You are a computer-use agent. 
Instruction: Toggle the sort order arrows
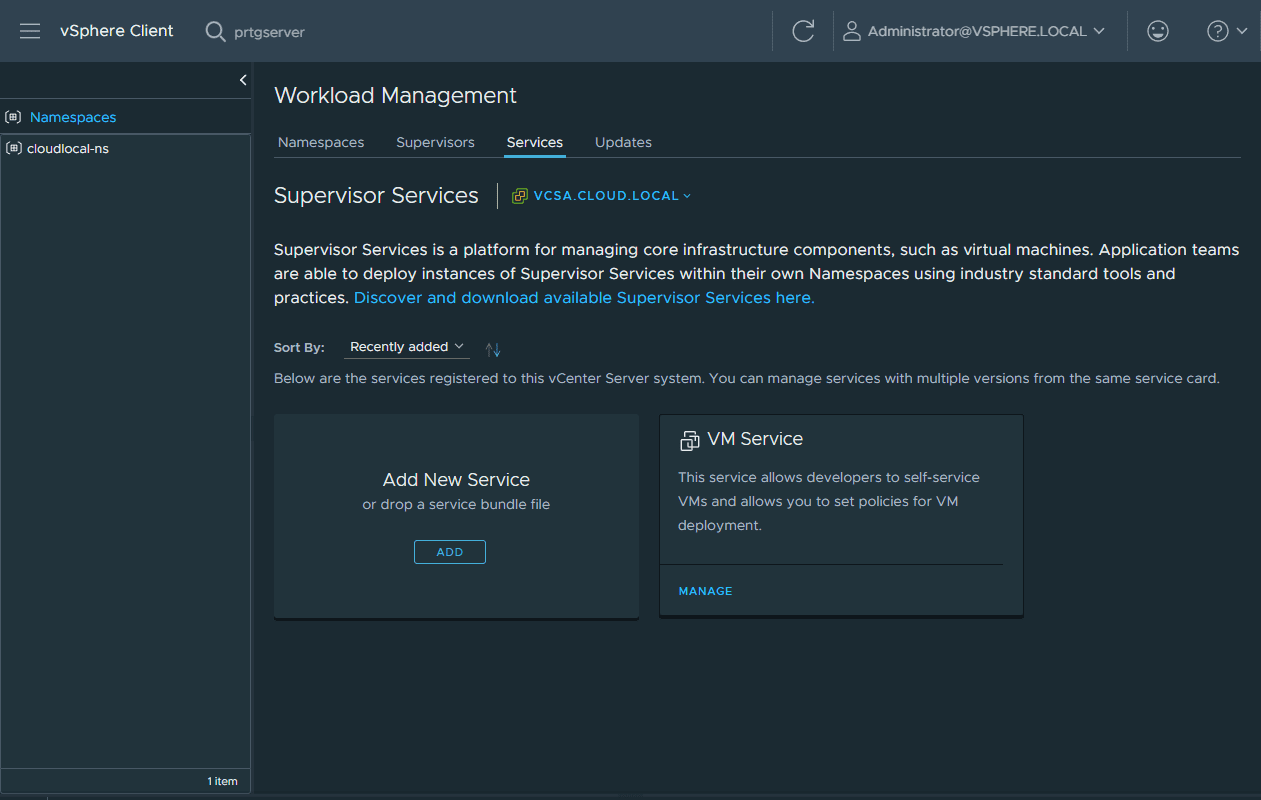(x=492, y=349)
